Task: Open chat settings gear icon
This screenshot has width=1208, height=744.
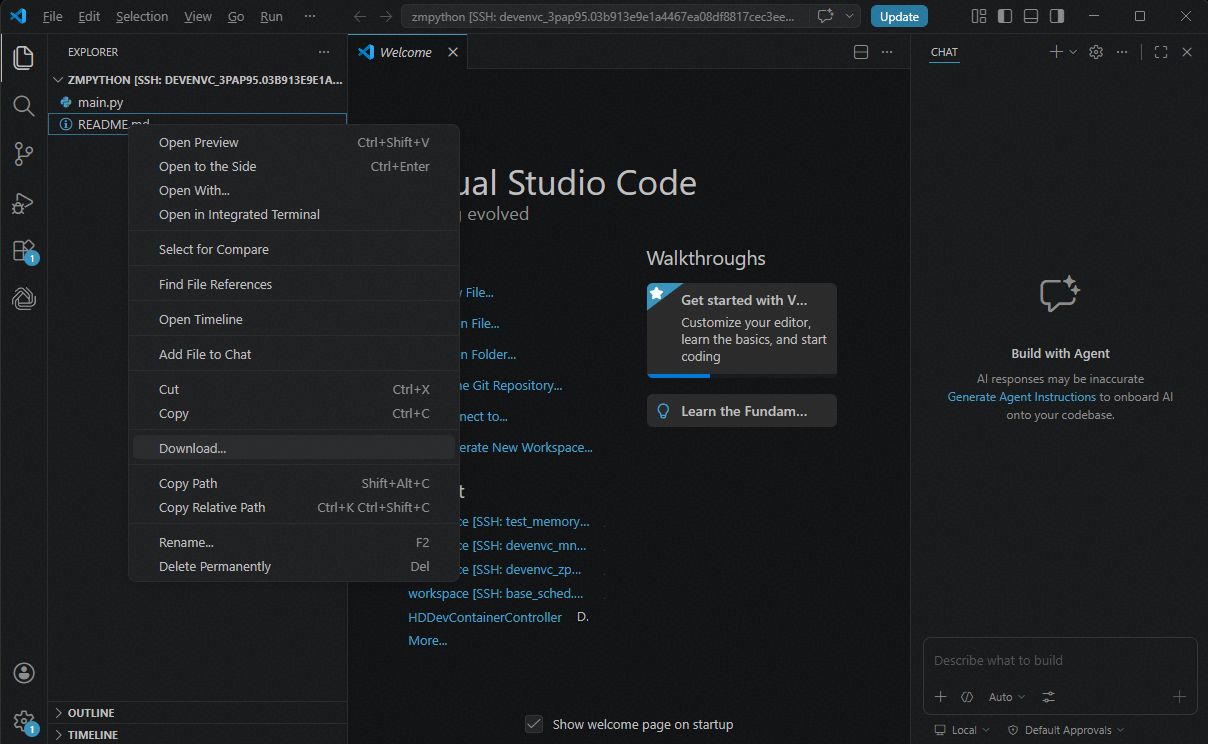Action: point(1096,52)
